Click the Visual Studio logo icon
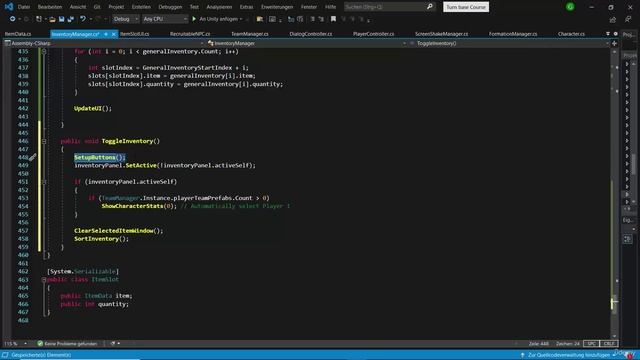Image resolution: width=640 pixels, height=360 pixels. point(9,7)
